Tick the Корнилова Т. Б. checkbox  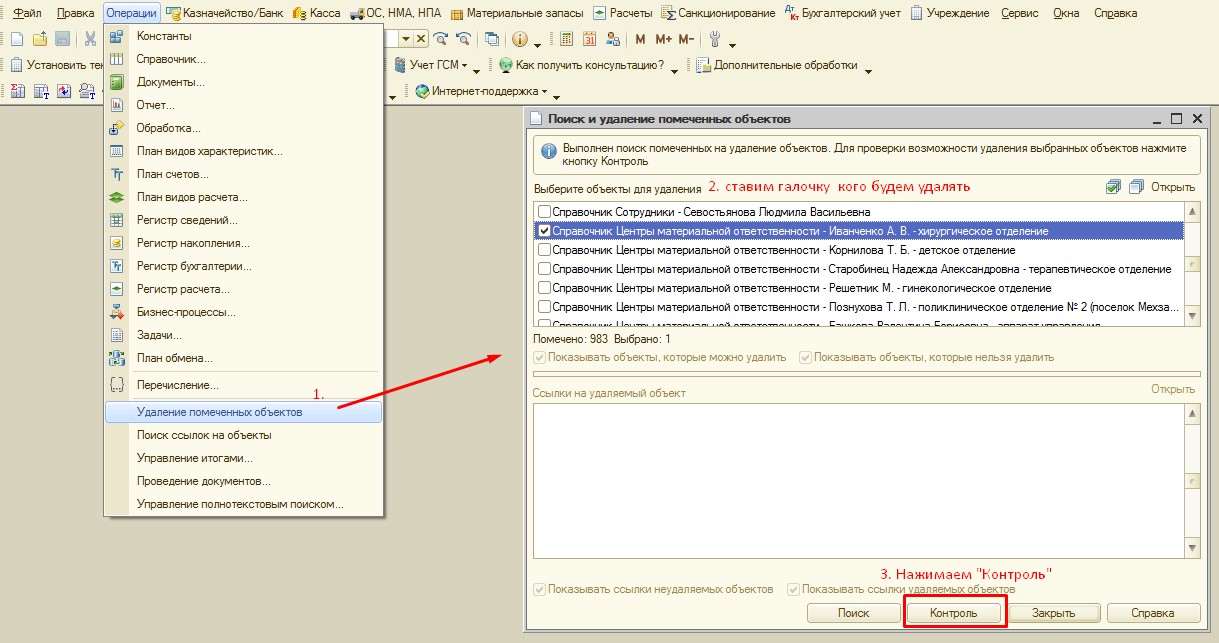tap(544, 250)
